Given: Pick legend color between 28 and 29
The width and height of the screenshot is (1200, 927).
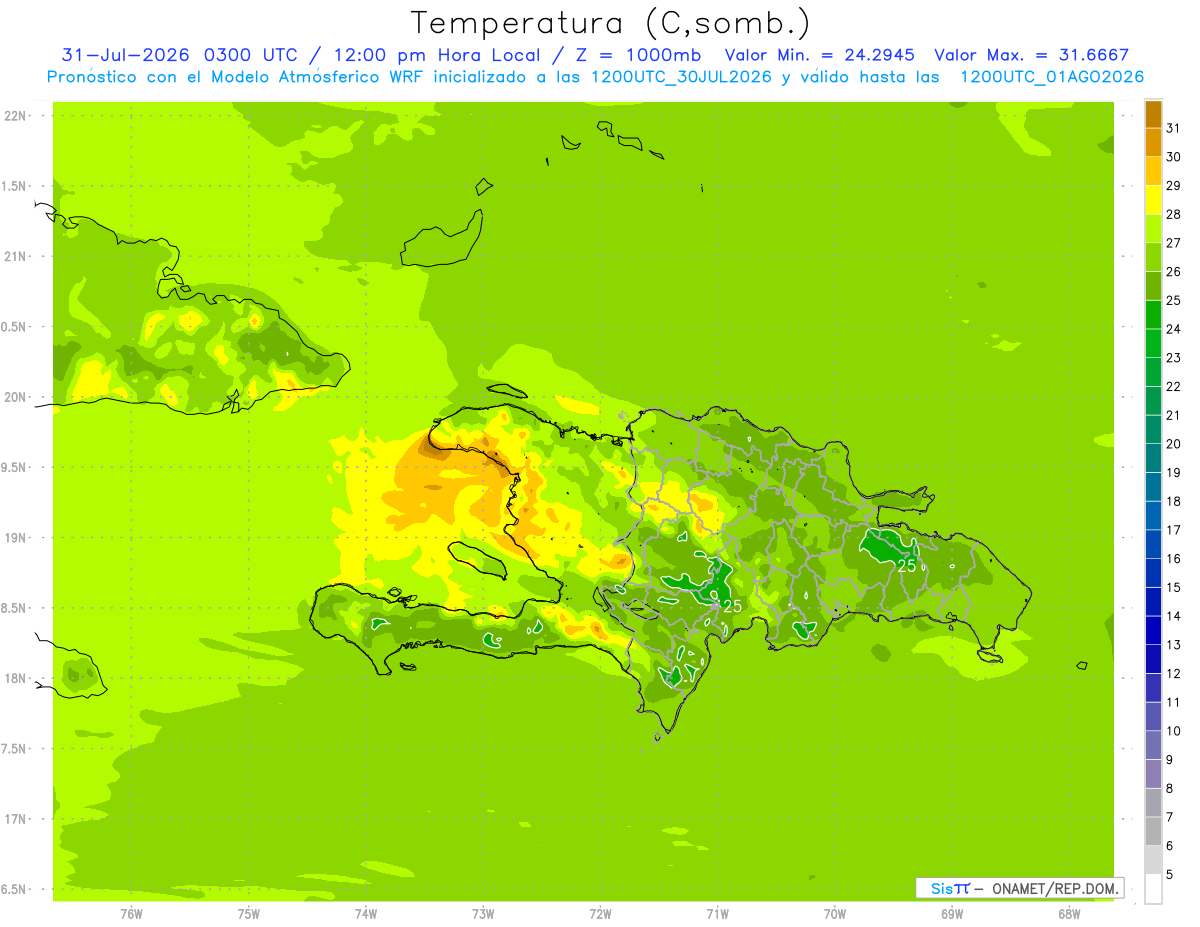Looking at the screenshot, I should tap(1153, 199).
